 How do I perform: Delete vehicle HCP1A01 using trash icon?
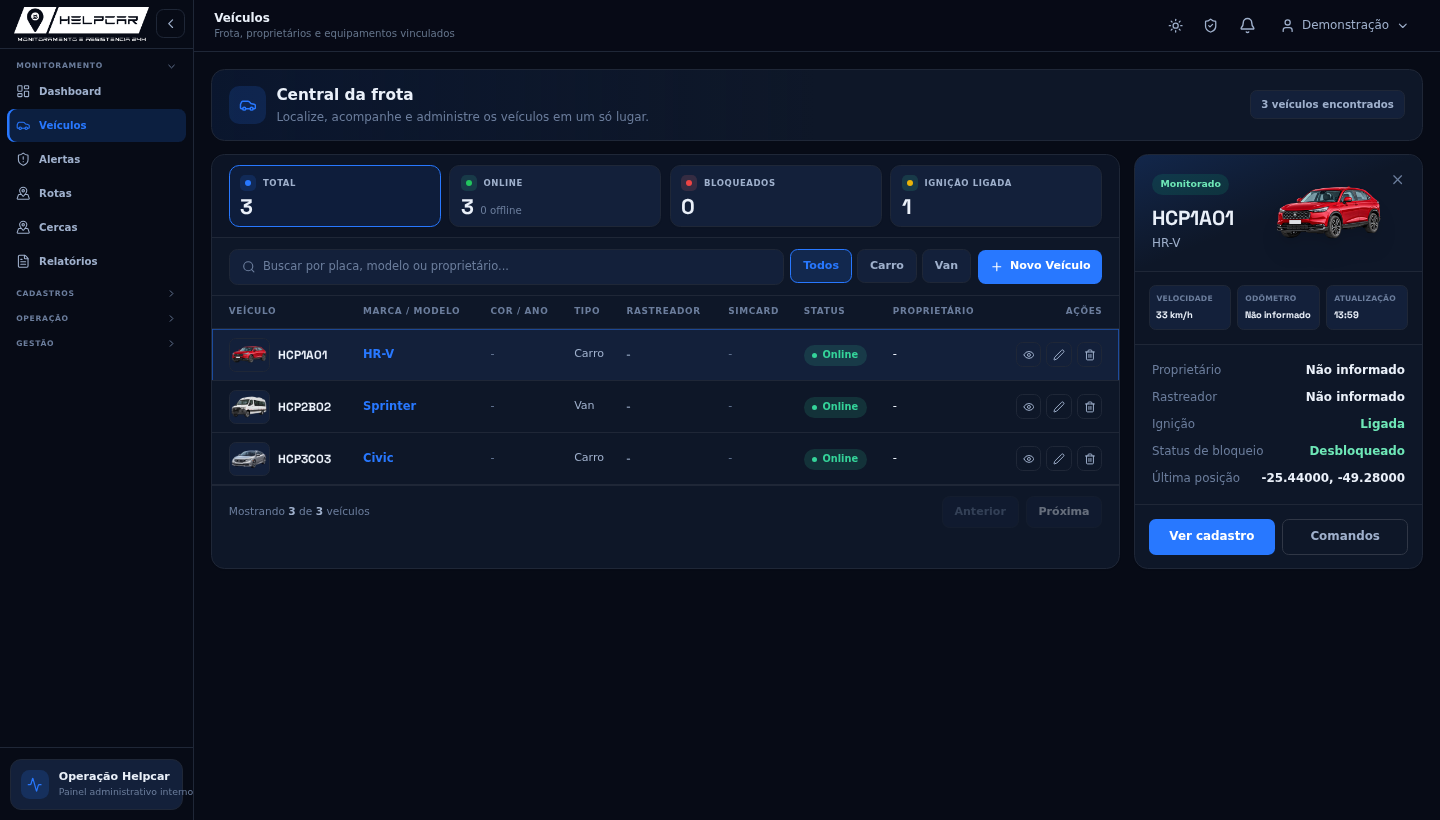click(x=1090, y=355)
